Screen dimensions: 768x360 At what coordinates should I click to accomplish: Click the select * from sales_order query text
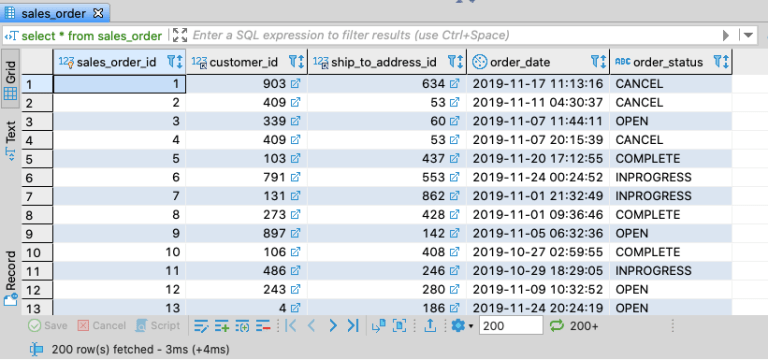pos(92,36)
